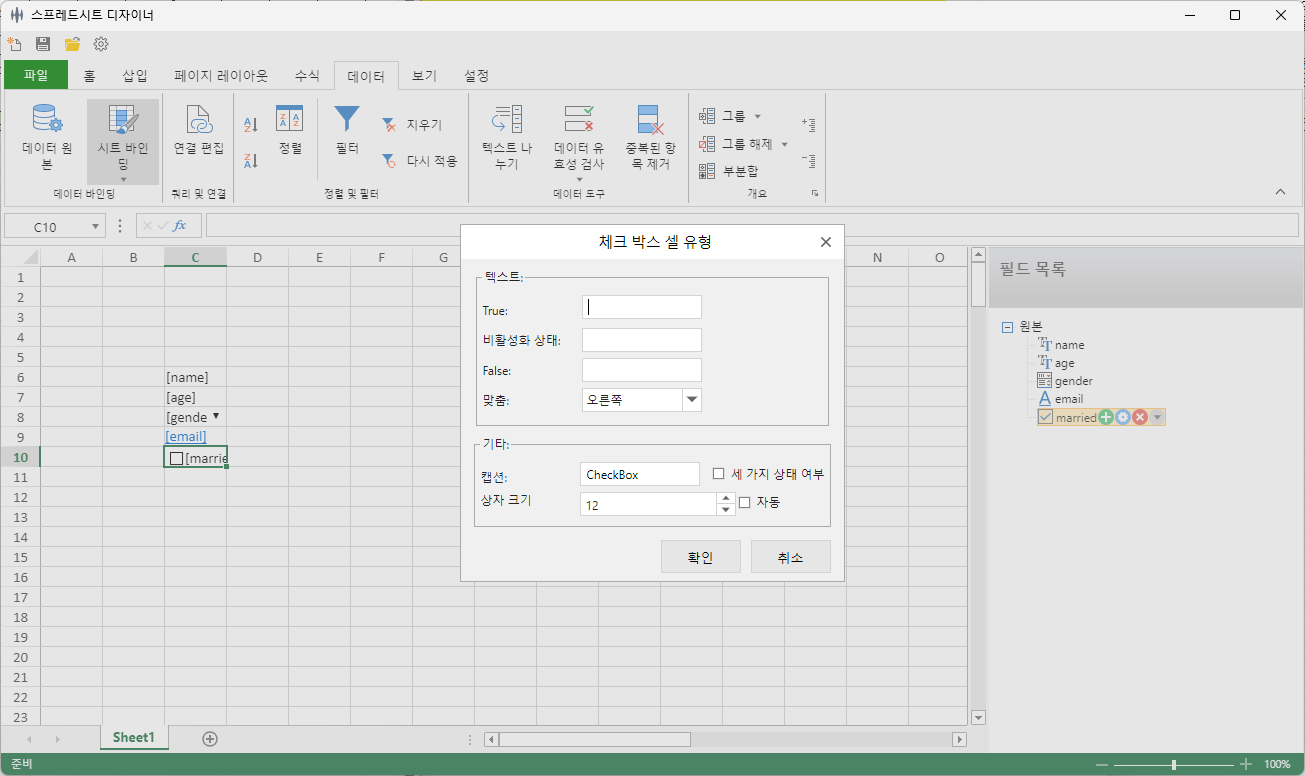1305x776 pixels.
Task: Clear the filter with 지우기
Action: (x=412, y=125)
